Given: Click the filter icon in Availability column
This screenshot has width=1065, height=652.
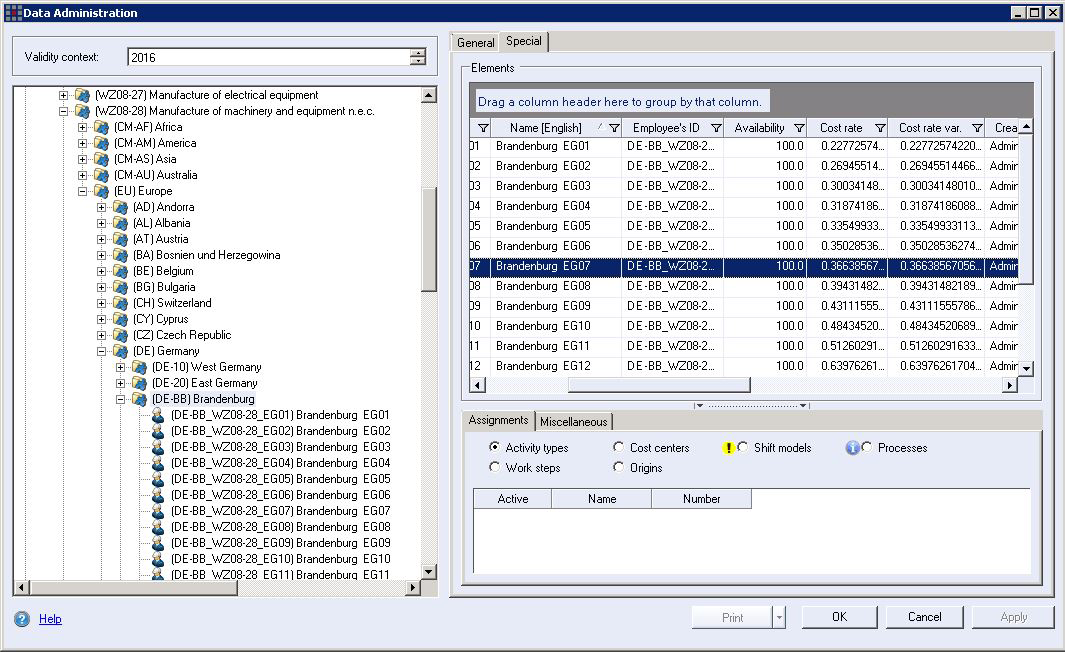Looking at the screenshot, I should coord(799,128).
